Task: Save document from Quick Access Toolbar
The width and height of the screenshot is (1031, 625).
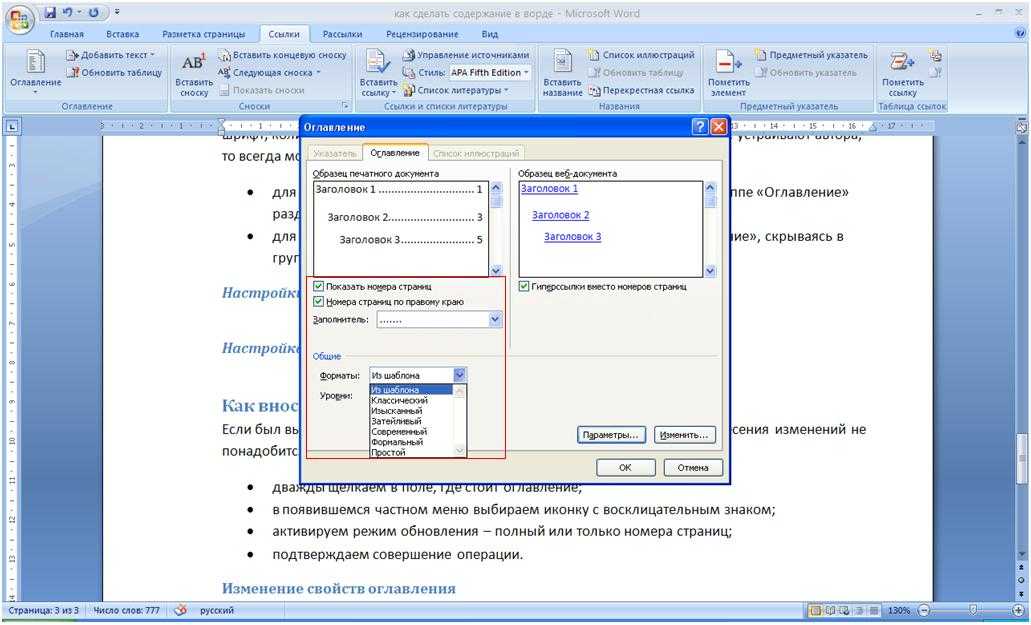Action: (x=51, y=12)
